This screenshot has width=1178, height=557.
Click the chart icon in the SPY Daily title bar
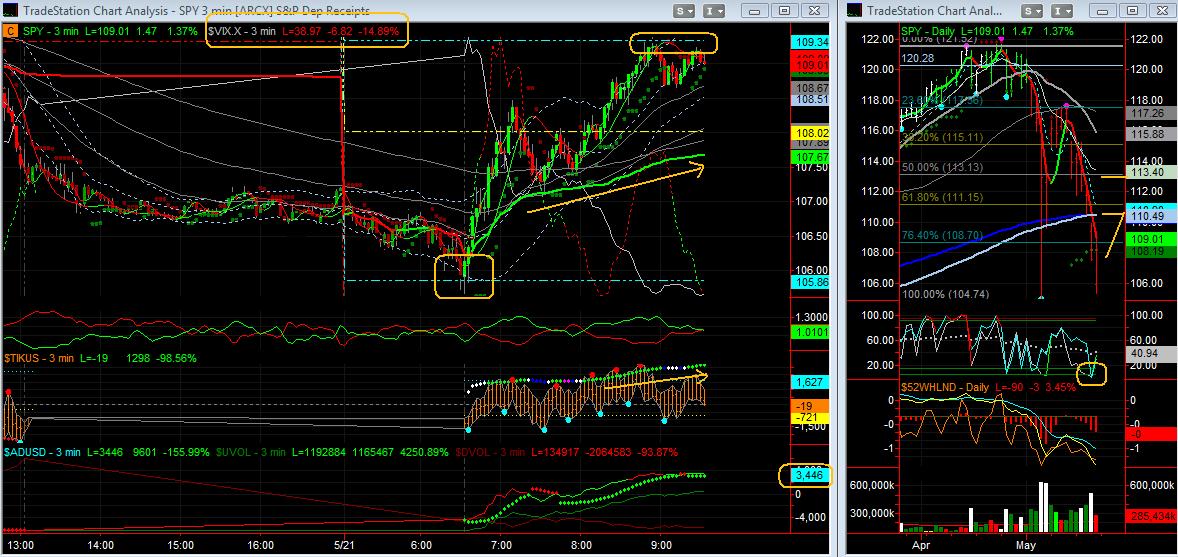[855, 11]
